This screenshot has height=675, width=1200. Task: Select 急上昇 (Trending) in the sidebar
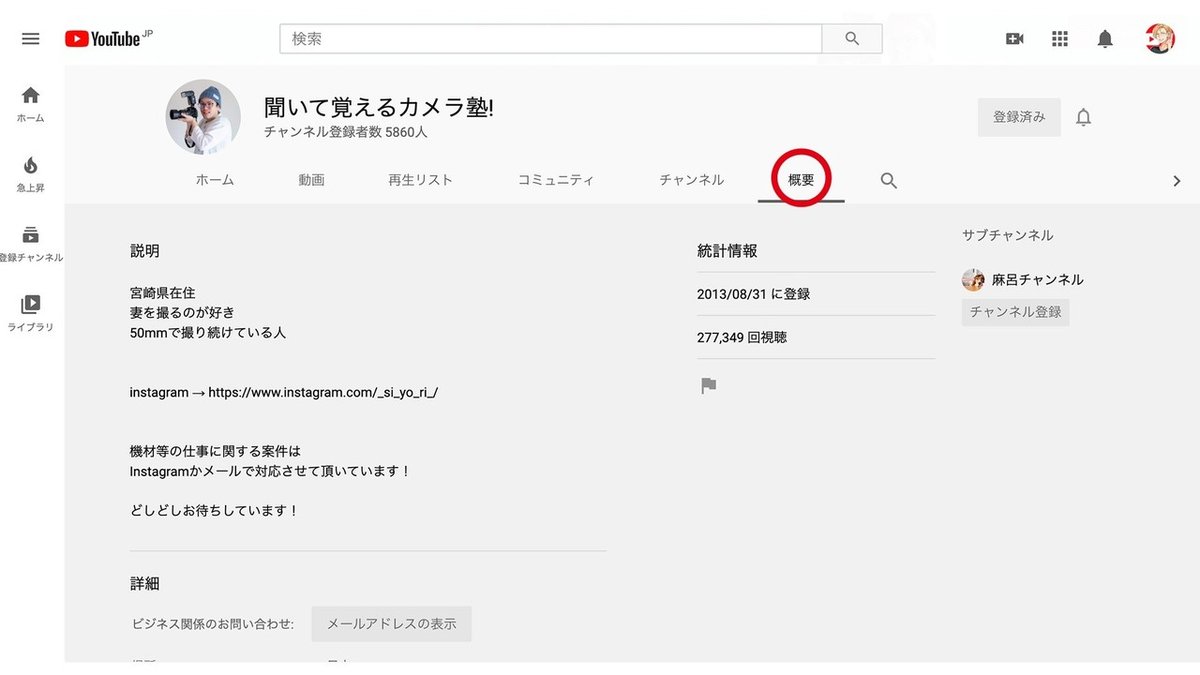(30, 166)
